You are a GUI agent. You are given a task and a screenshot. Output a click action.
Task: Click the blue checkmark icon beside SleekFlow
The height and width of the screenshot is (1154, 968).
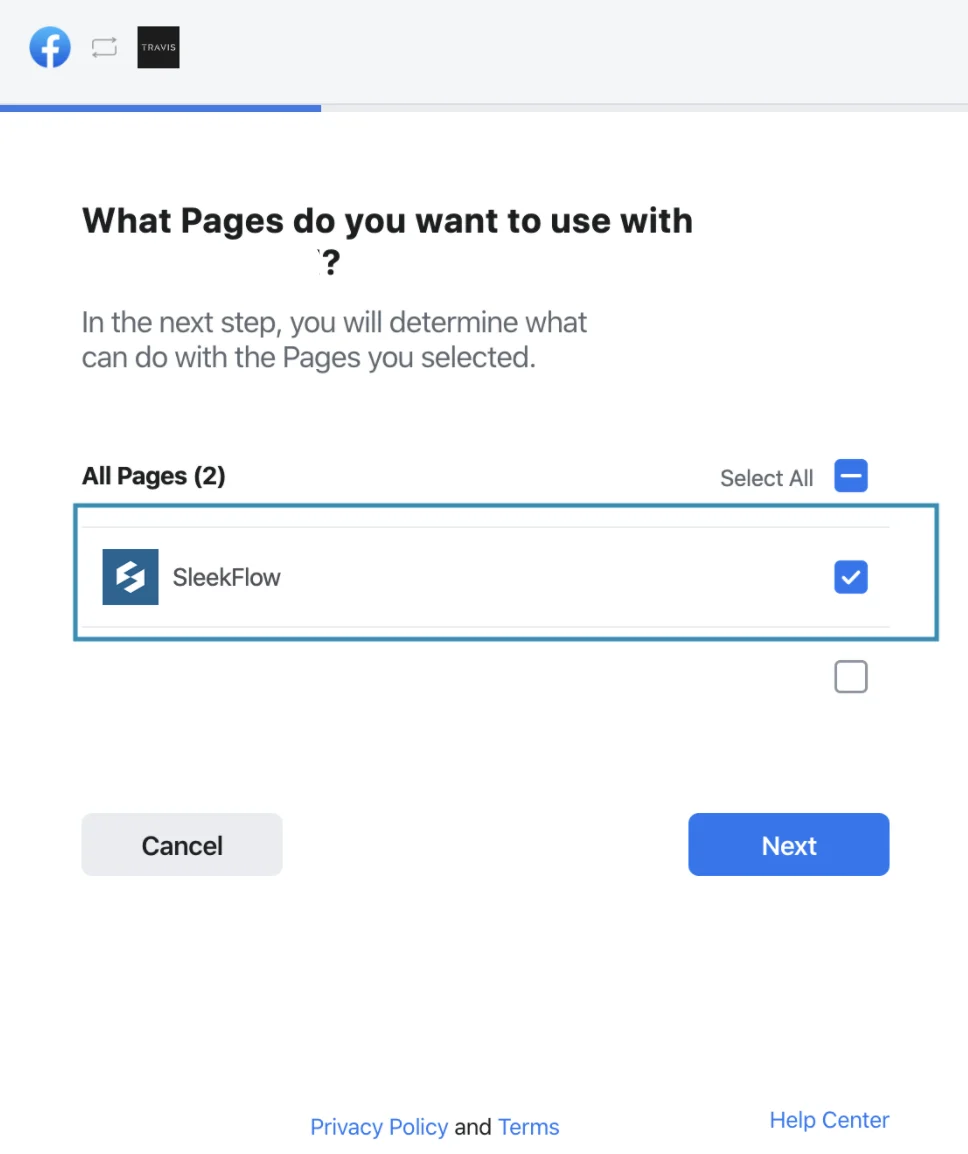pos(851,577)
